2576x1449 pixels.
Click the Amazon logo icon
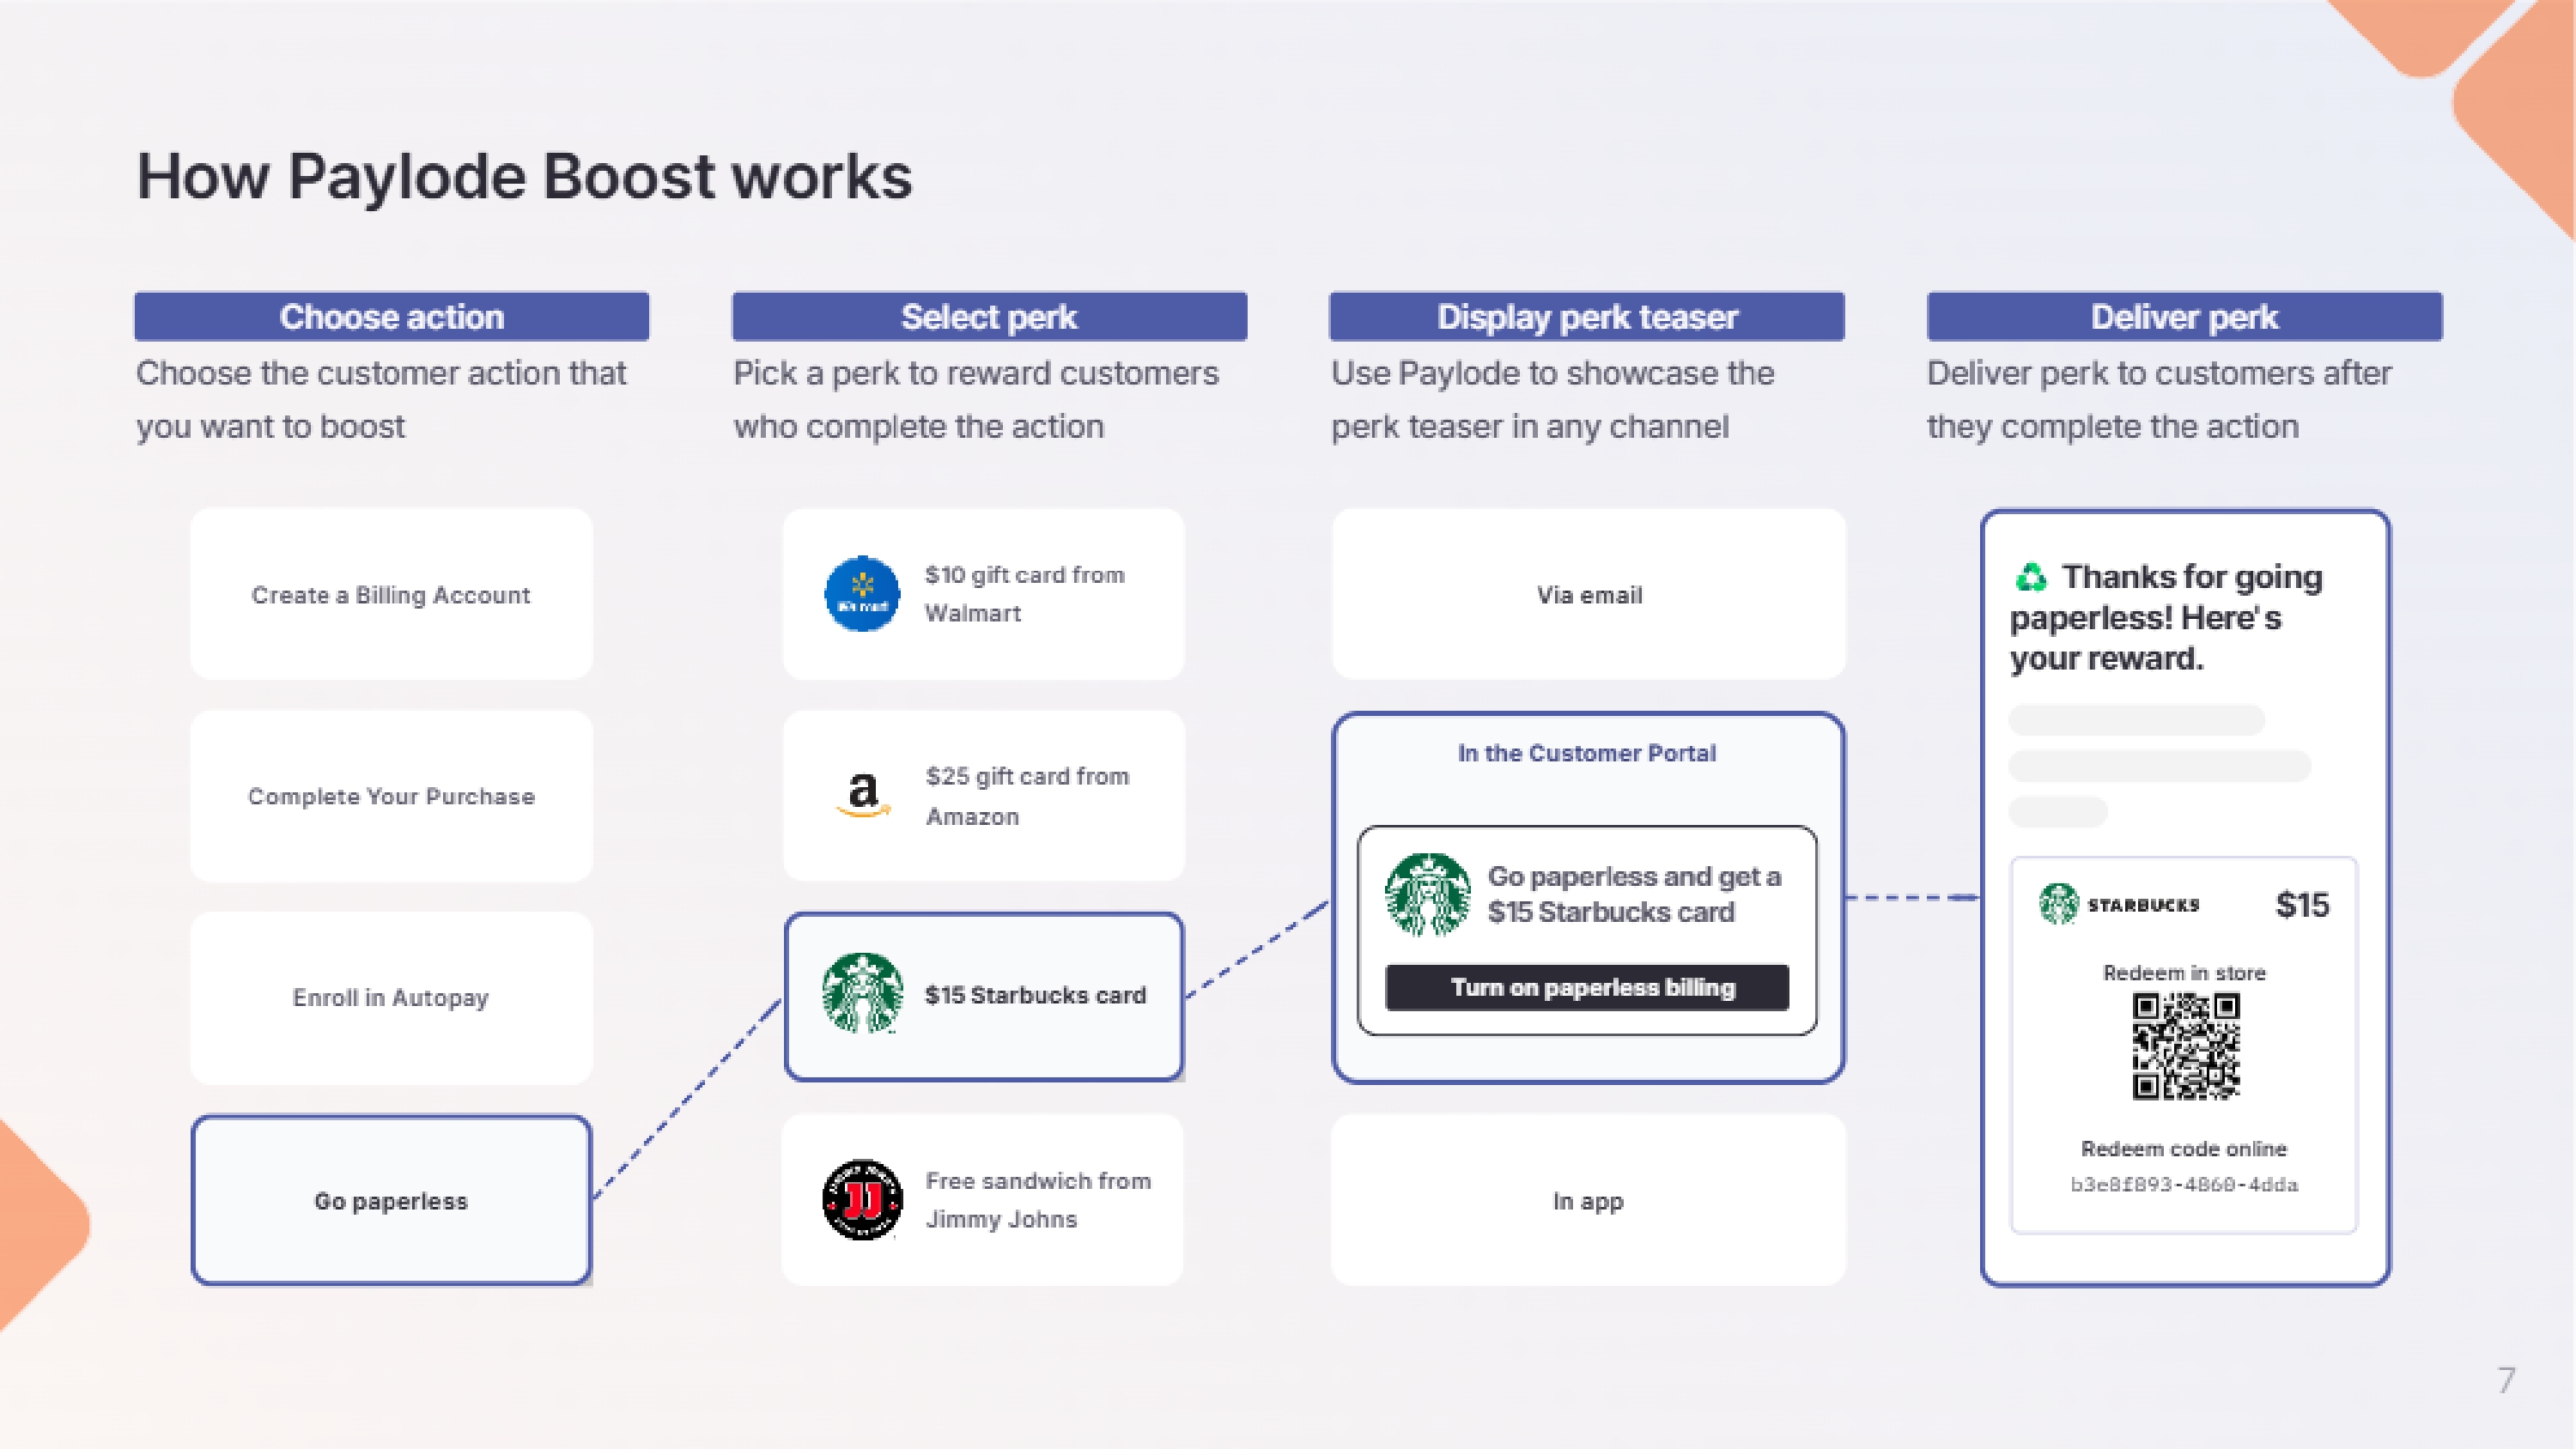pyautogui.click(x=862, y=795)
